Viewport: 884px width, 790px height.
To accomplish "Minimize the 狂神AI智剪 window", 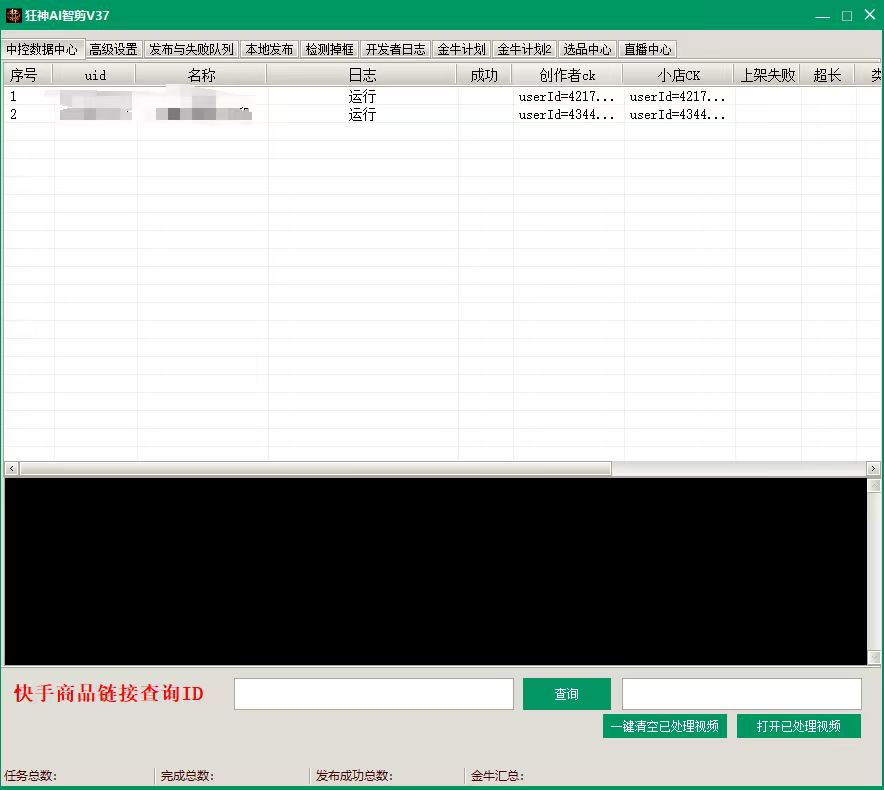I will (x=823, y=16).
